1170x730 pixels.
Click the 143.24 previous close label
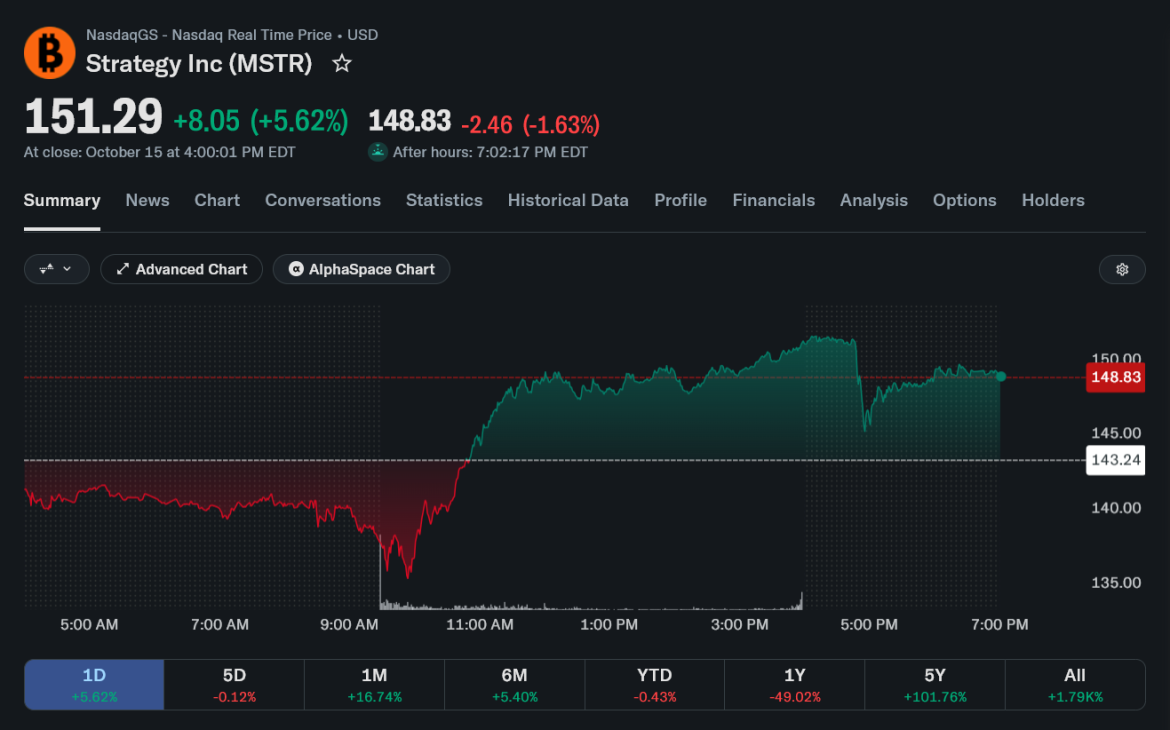point(1116,460)
